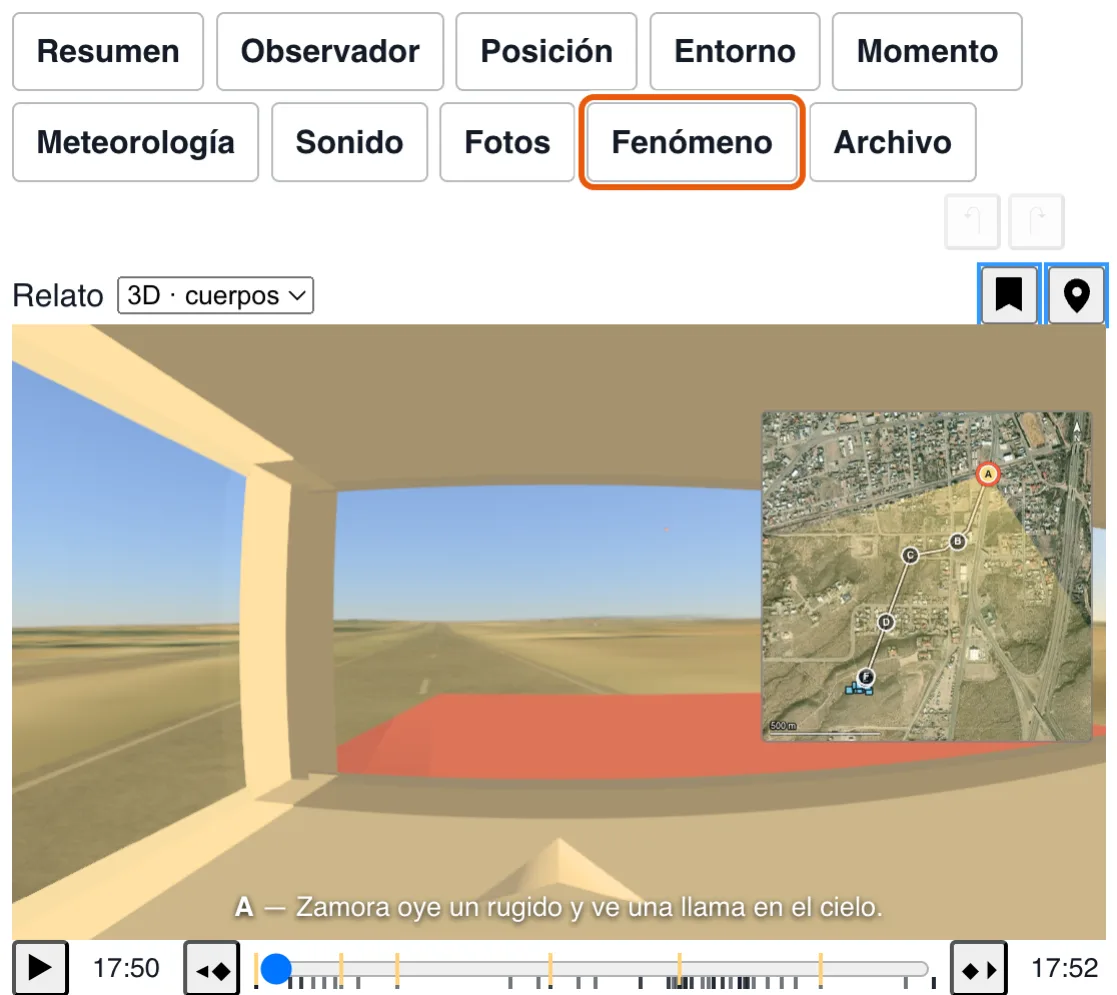The image size is (1117, 995).
Task: Expand the Relato view mode dropdown
Action: point(215,295)
